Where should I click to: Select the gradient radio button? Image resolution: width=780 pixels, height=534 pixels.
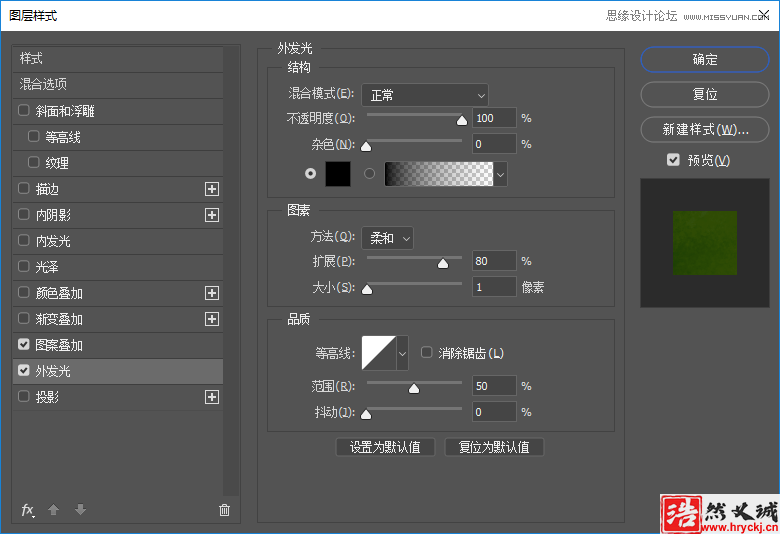tap(369, 174)
